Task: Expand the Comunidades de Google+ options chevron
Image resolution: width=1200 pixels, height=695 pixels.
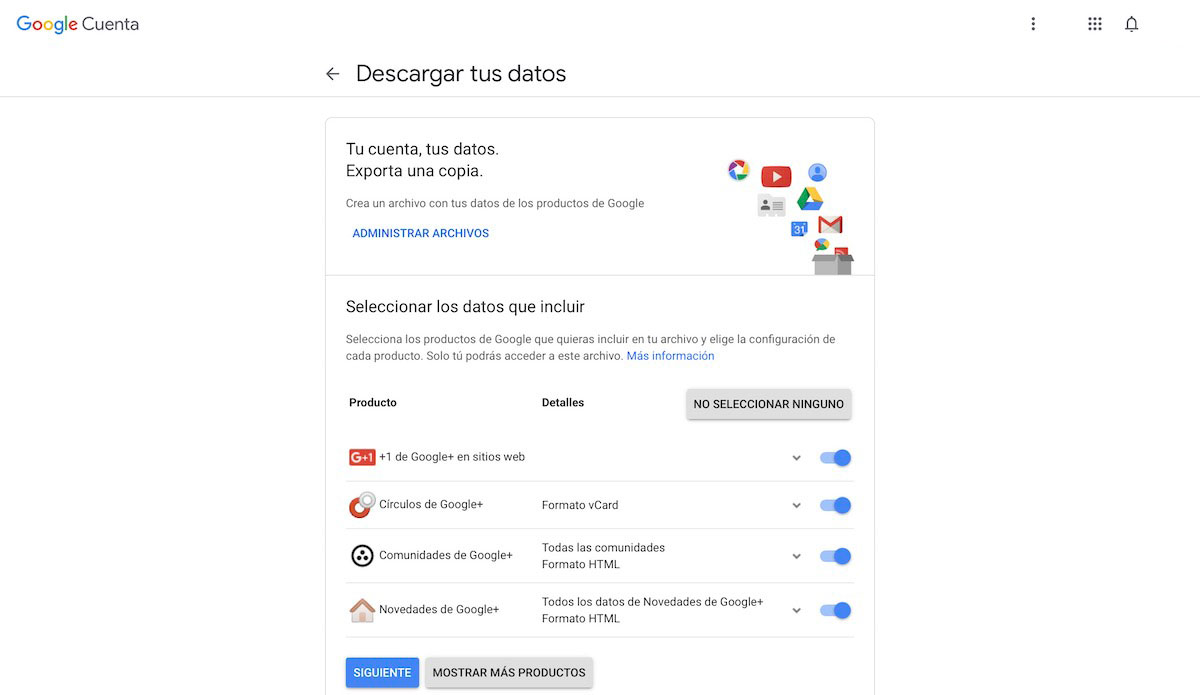Action: click(797, 556)
